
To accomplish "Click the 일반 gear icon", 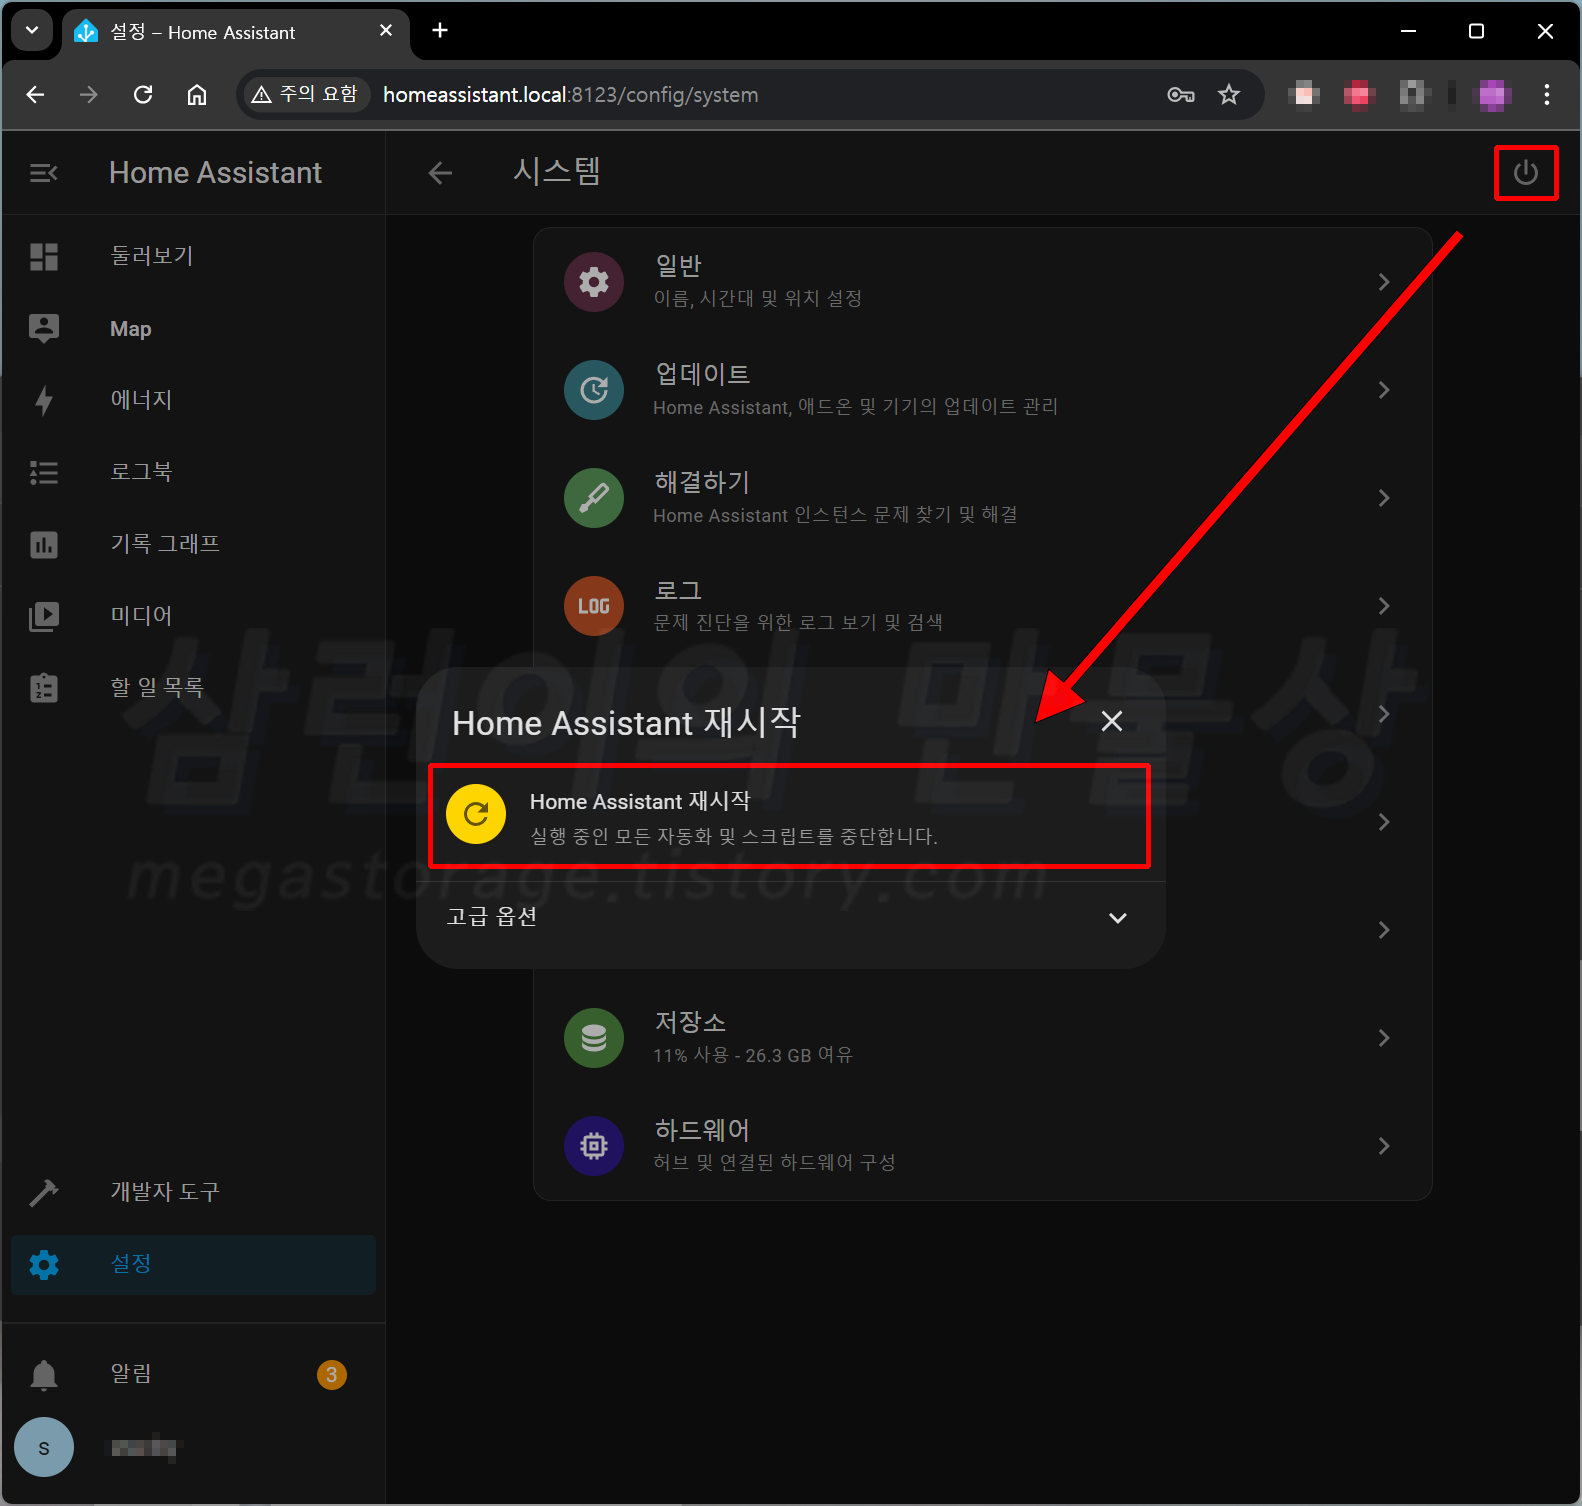I will pyautogui.click(x=594, y=282).
